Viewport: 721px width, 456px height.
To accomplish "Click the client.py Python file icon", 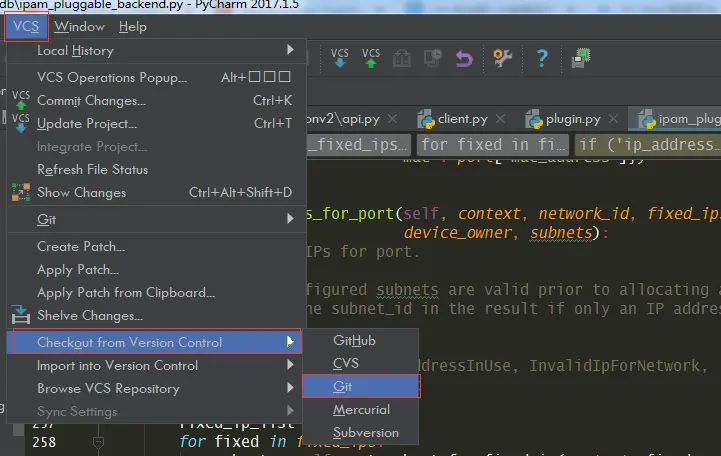I will click(426, 119).
